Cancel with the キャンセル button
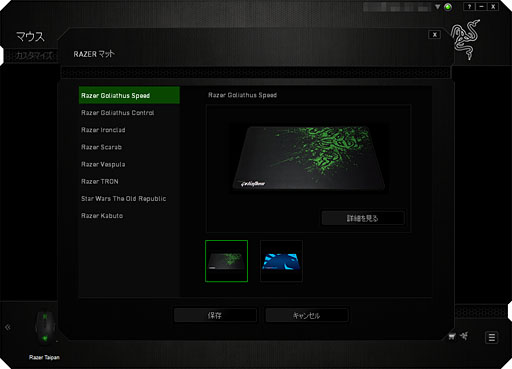 (307, 315)
